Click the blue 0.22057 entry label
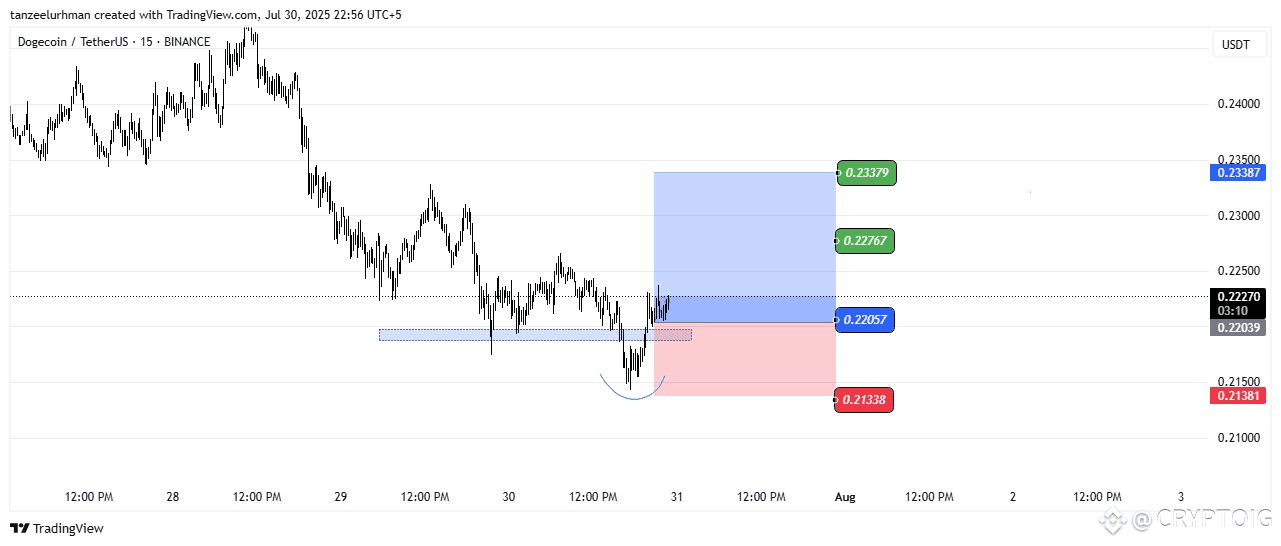The width and height of the screenshot is (1281, 546). tap(866, 320)
